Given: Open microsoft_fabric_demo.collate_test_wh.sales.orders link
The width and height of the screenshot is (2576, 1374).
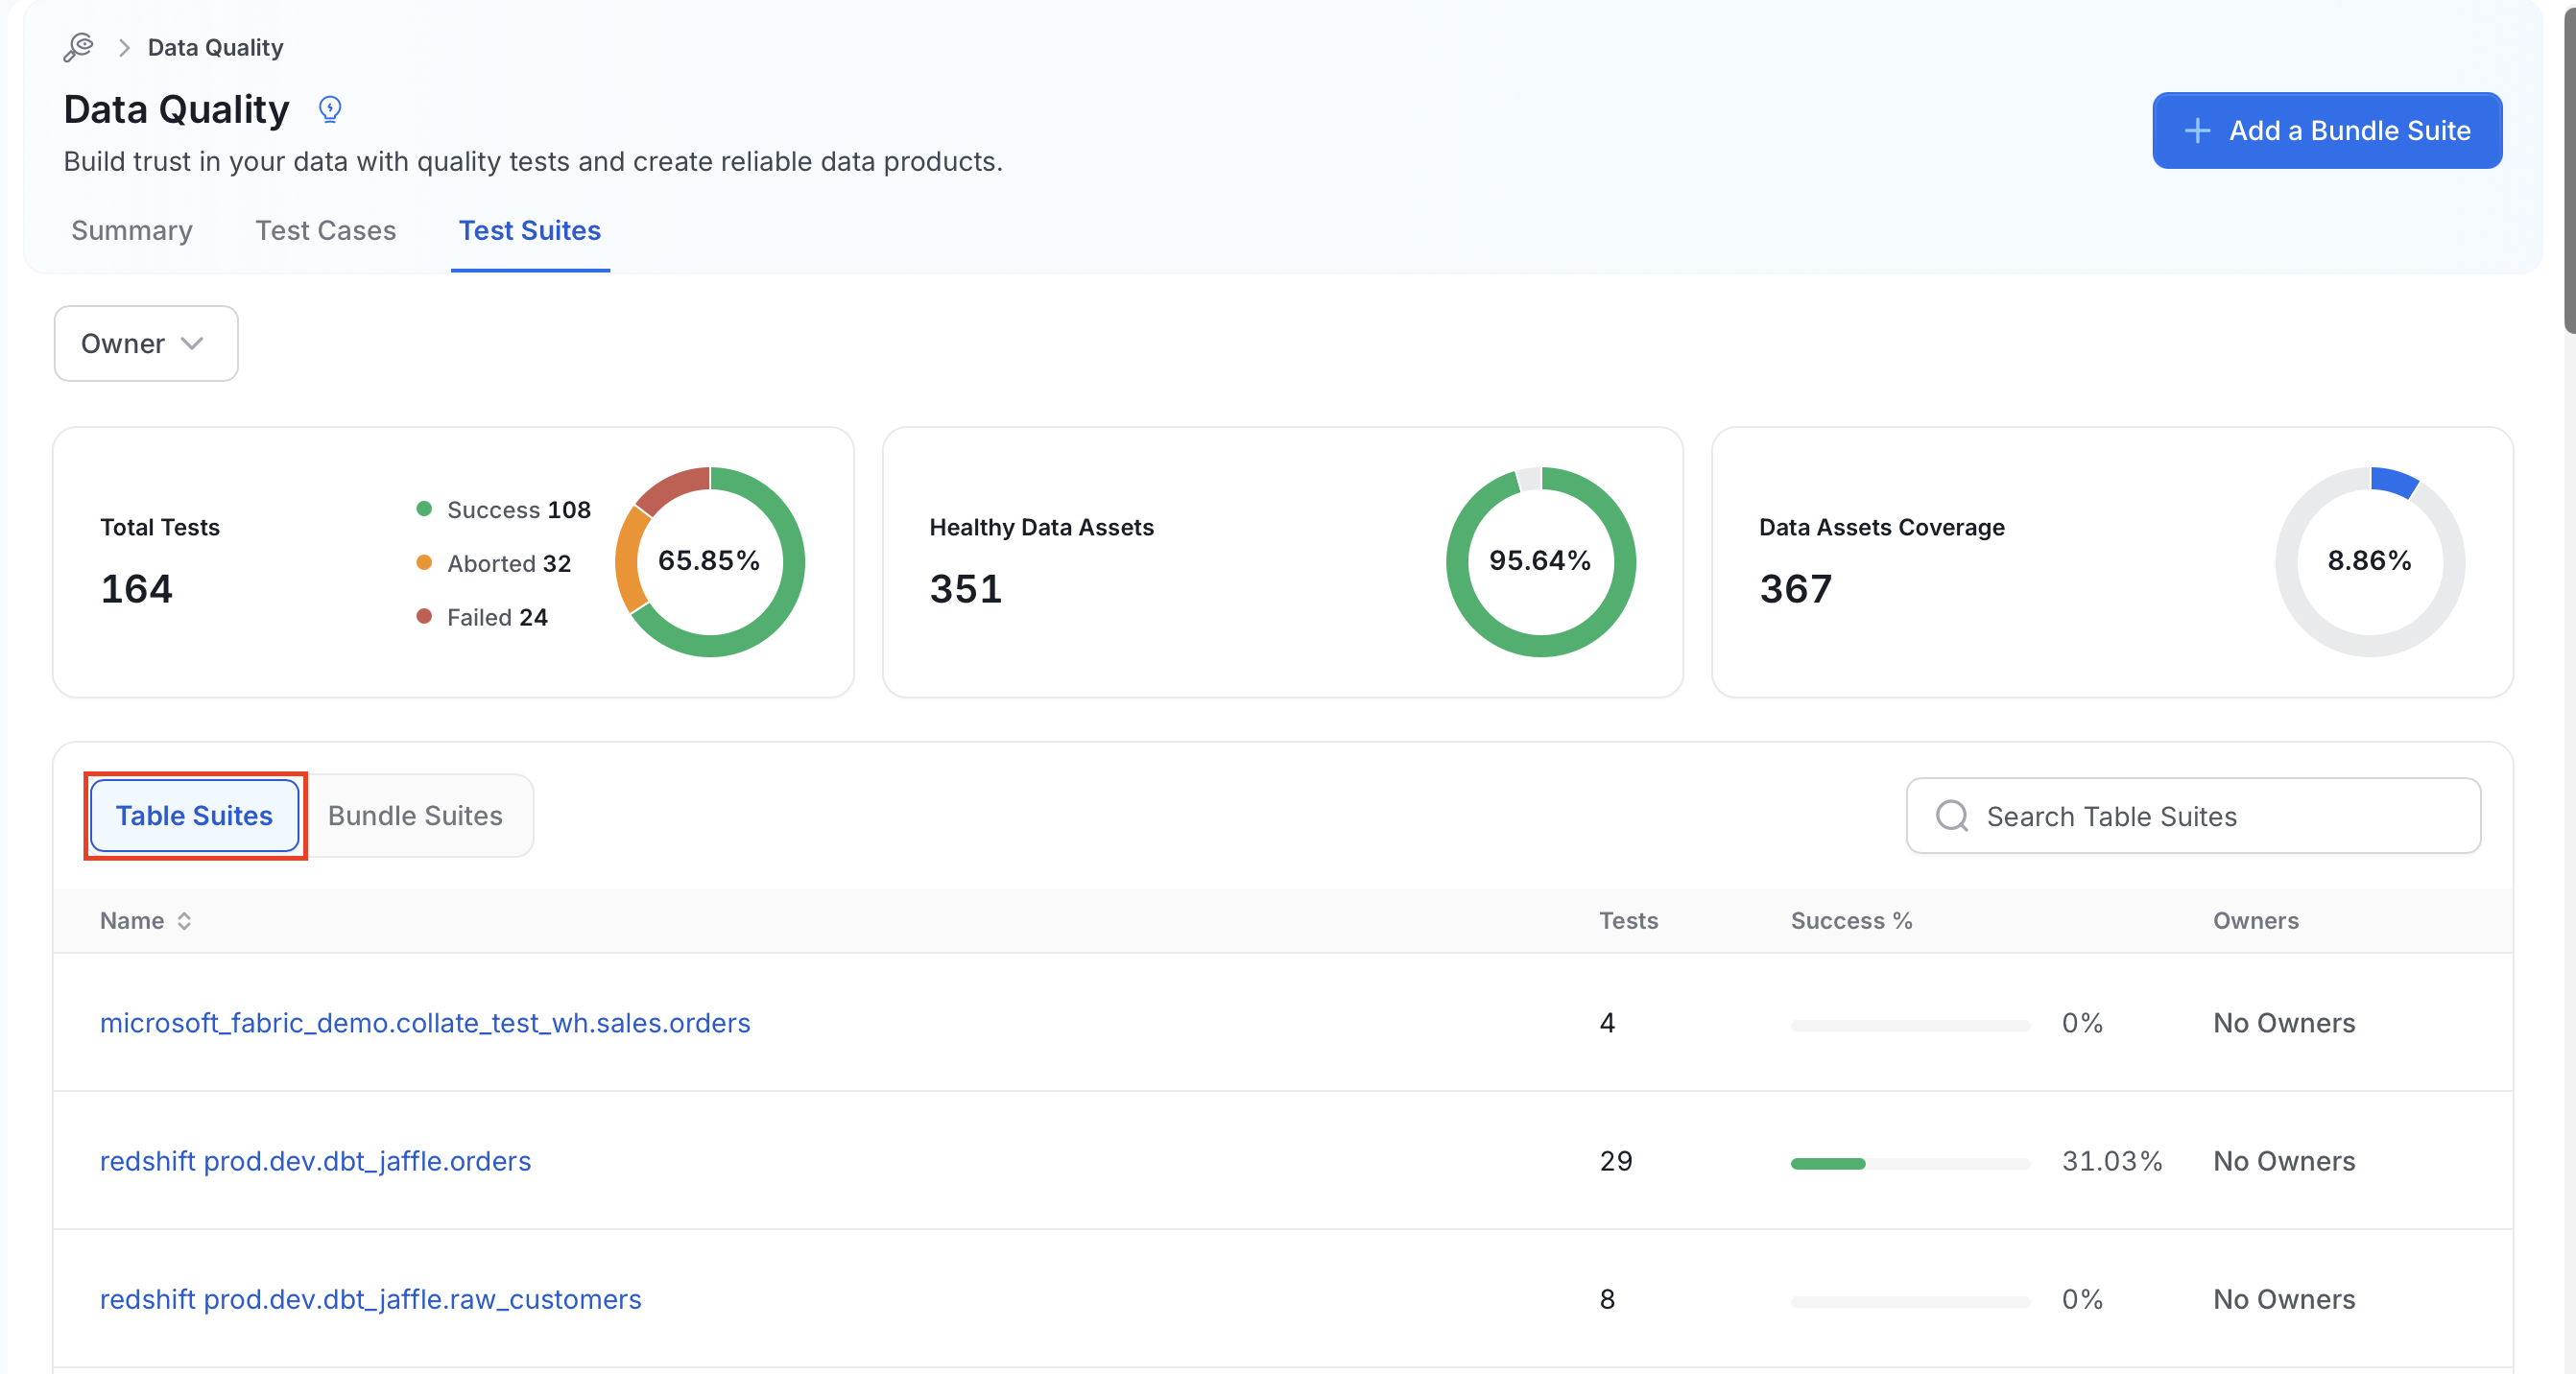Looking at the screenshot, I should (x=425, y=1023).
